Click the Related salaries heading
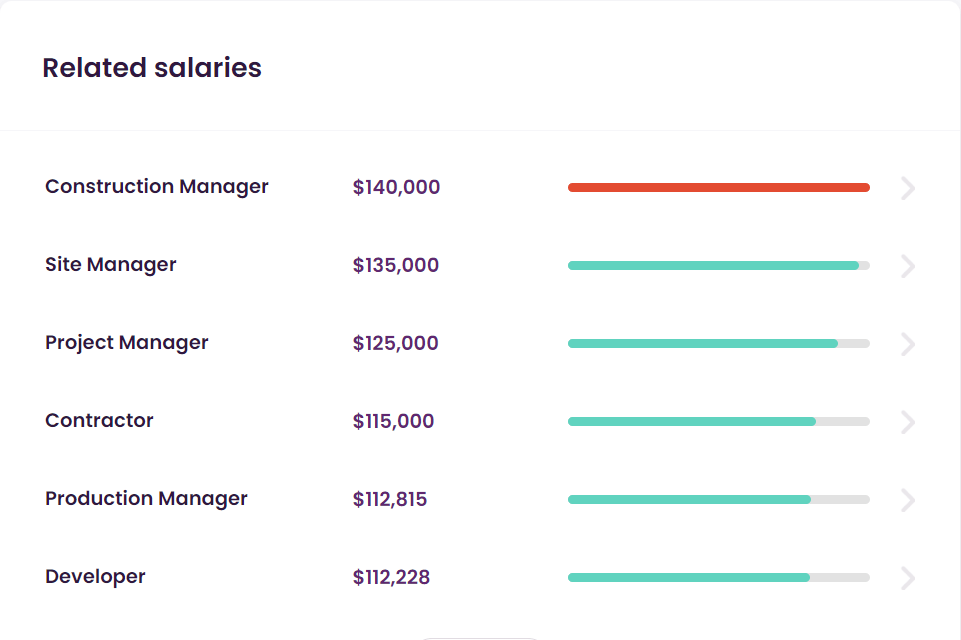 (152, 68)
